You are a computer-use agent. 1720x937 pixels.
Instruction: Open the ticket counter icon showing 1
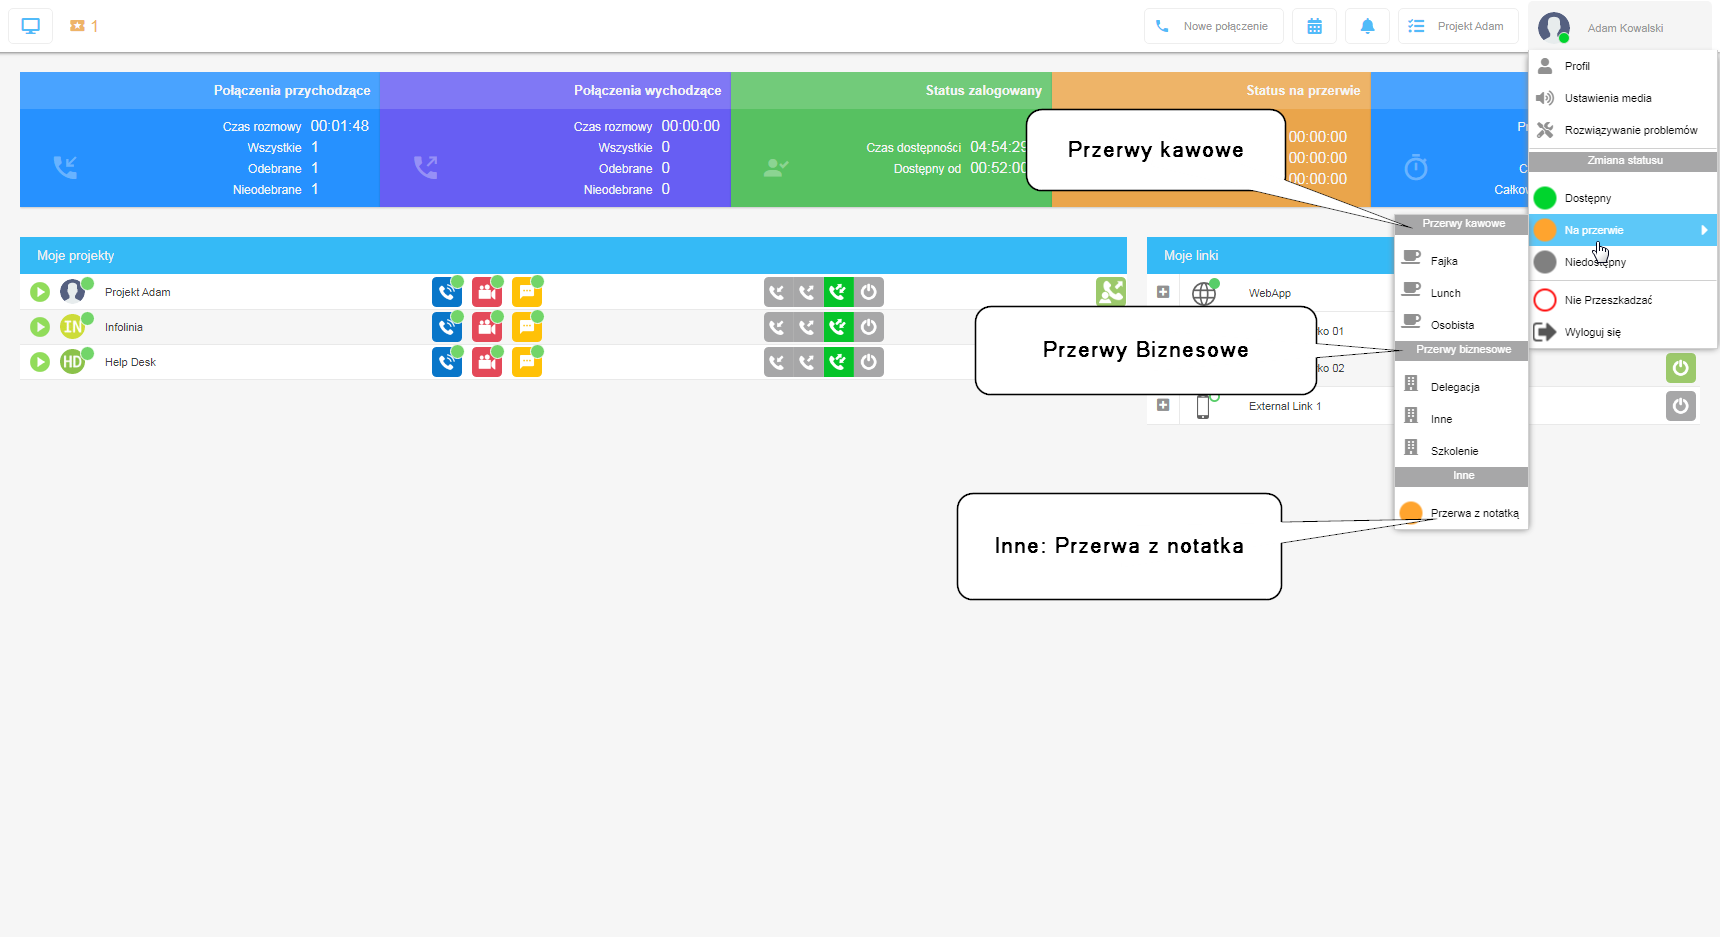84,26
